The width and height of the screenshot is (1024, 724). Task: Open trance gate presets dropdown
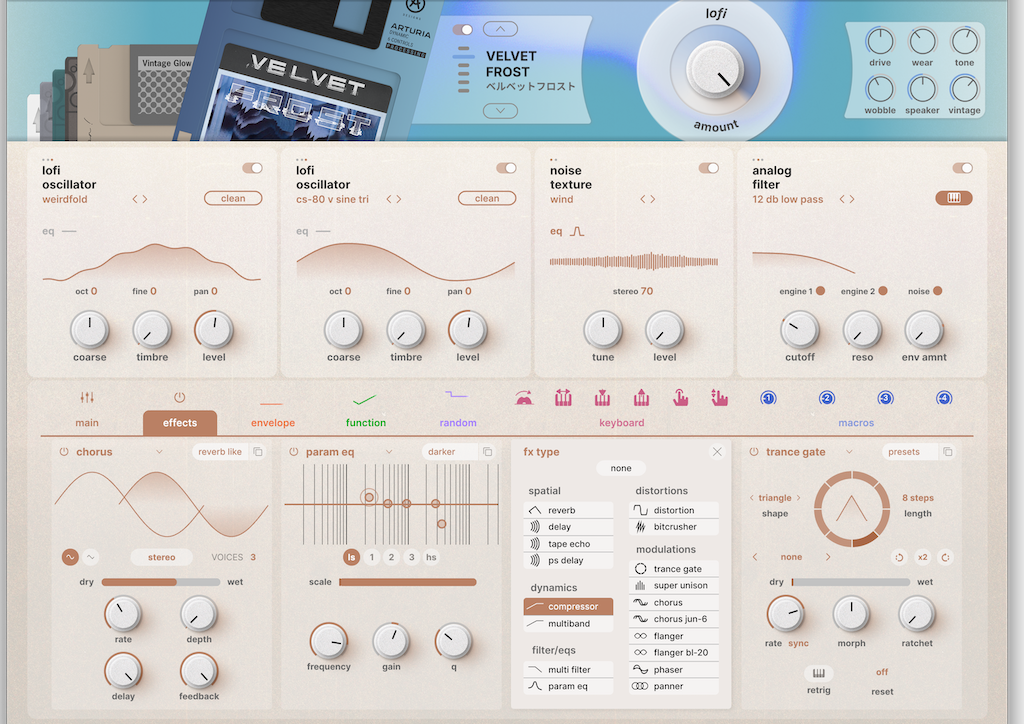pos(909,452)
